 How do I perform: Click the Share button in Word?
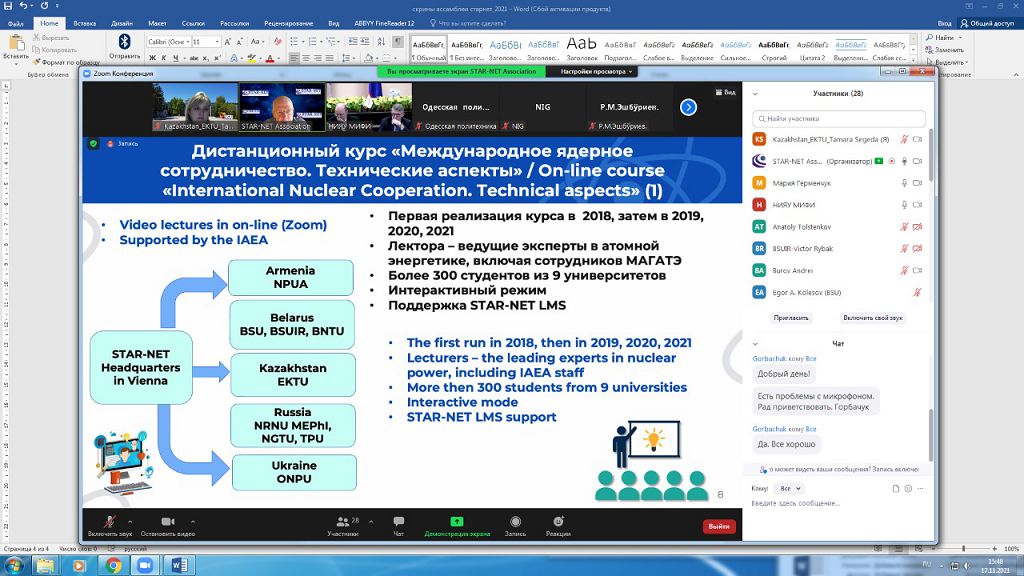tap(986, 24)
